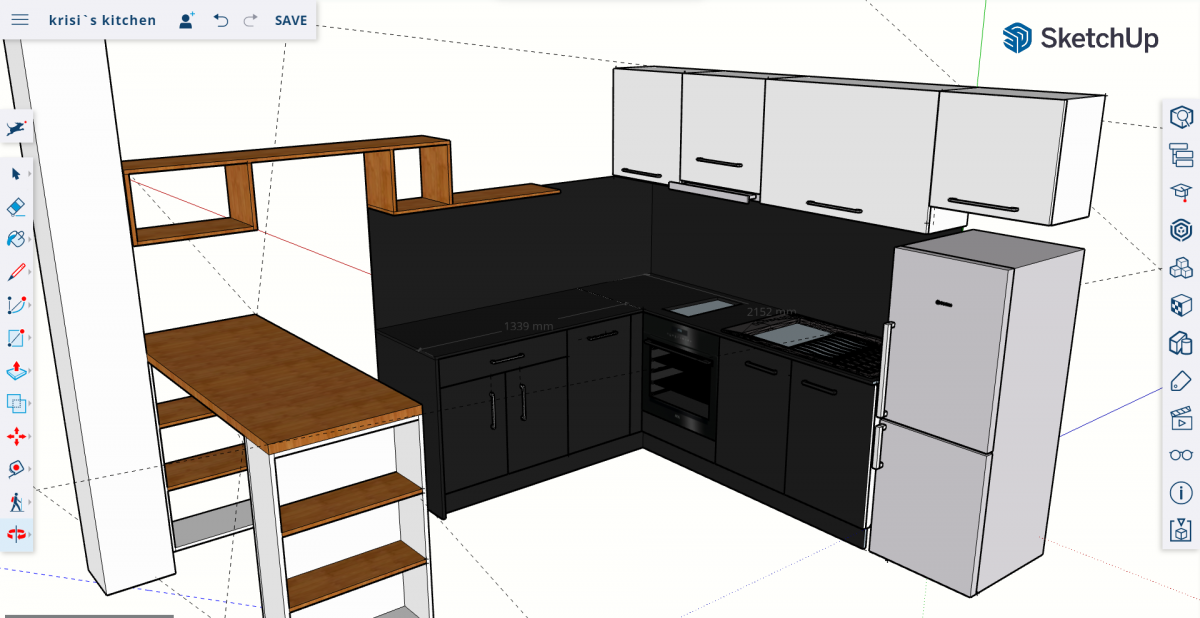Select the Eraser tool
Viewport: 1200px width, 618px height.
coord(16,207)
